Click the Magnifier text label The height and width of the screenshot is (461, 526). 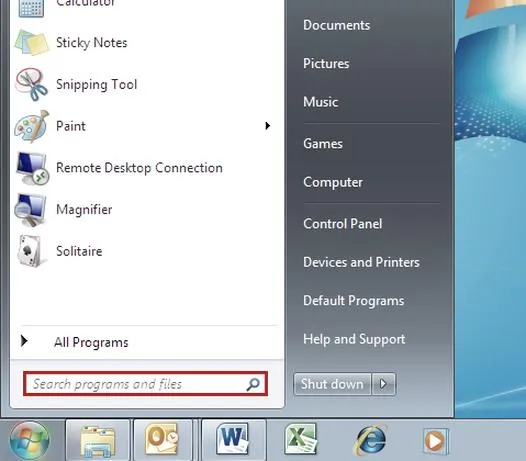coord(84,210)
